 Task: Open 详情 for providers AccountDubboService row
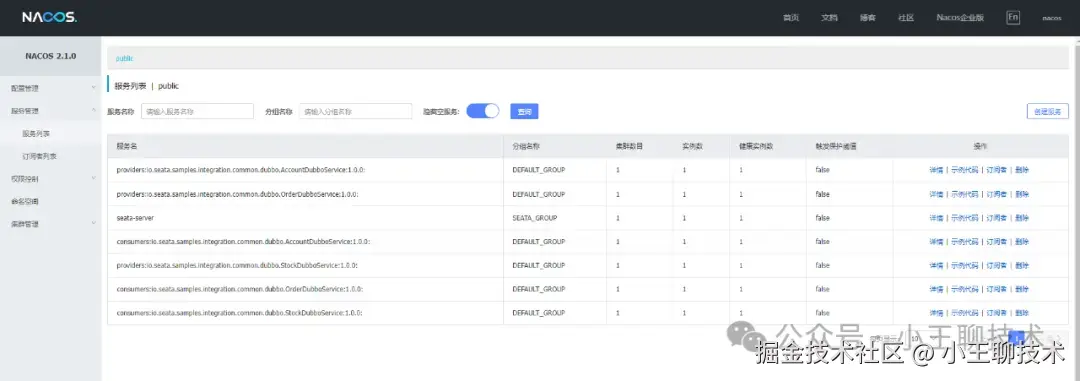(936, 170)
